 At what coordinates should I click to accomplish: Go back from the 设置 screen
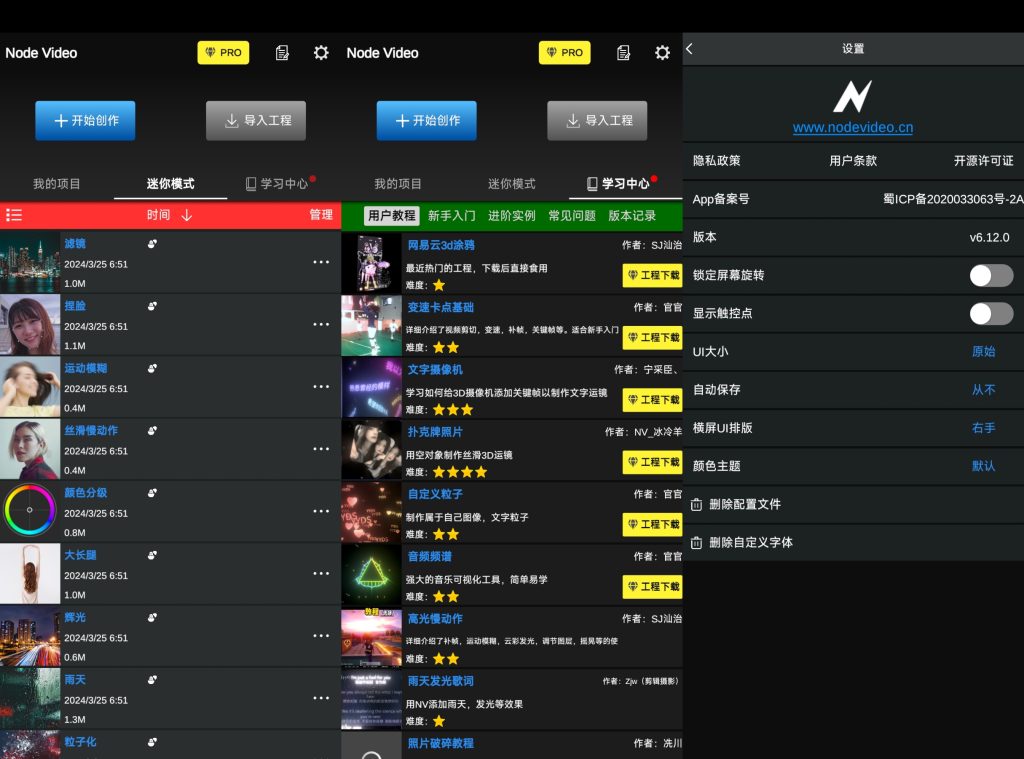coord(690,49)
